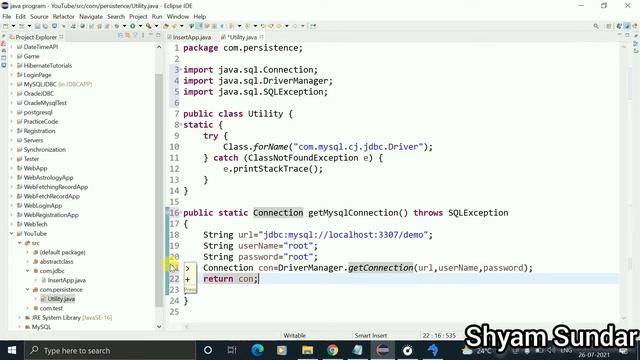Maximize the editor area
This screenshot has width=640, height=360.
[627, 35]
